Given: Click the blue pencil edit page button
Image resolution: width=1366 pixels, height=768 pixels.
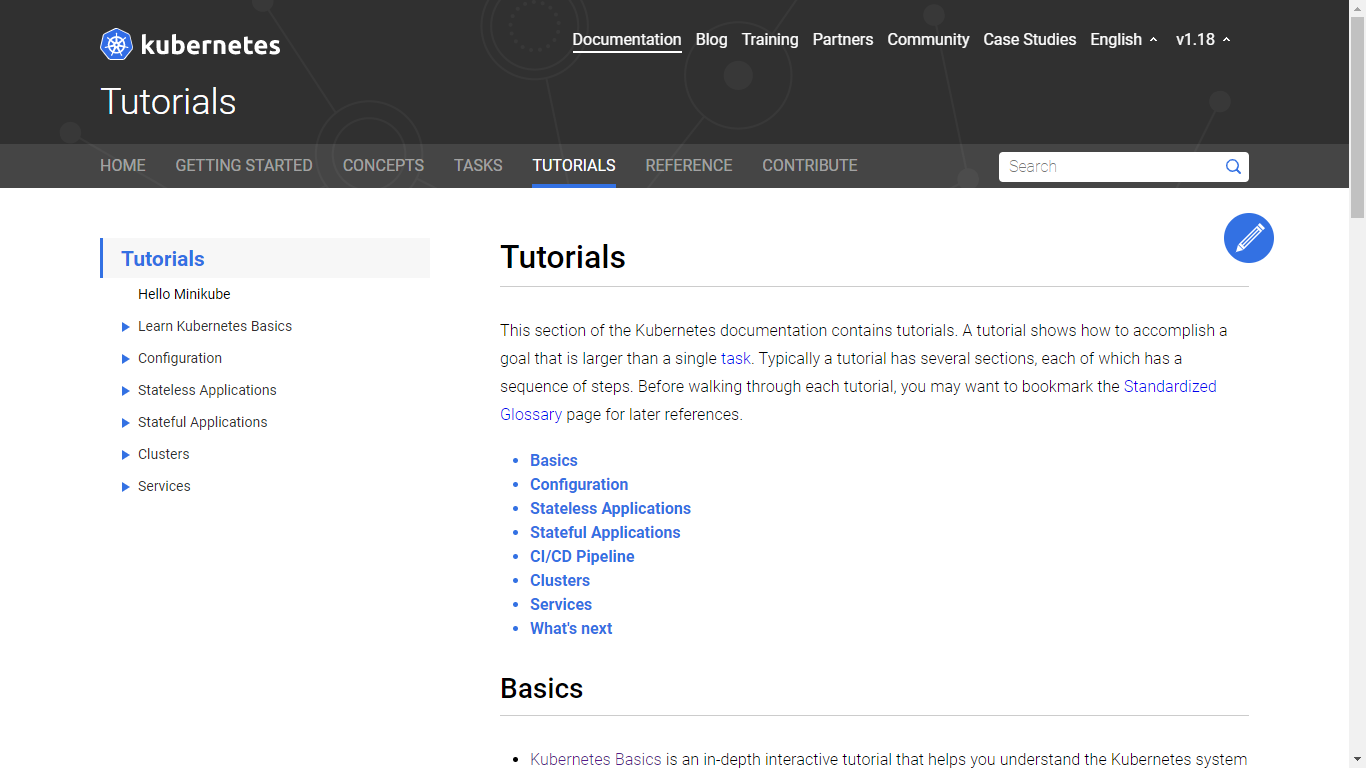Looking at the screenshot, I should [1248, 238].
